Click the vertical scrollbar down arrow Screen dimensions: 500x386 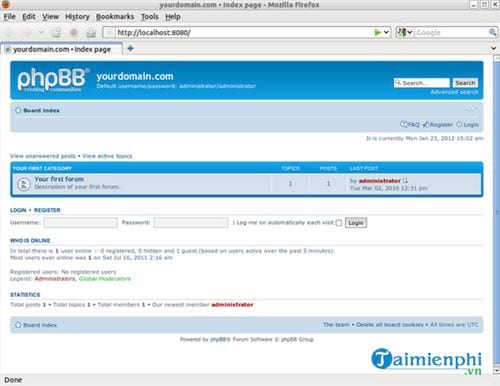click(496, 370)
